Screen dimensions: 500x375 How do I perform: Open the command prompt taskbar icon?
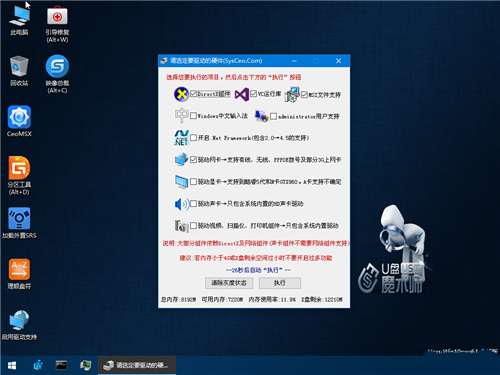(x=61, y=366)
